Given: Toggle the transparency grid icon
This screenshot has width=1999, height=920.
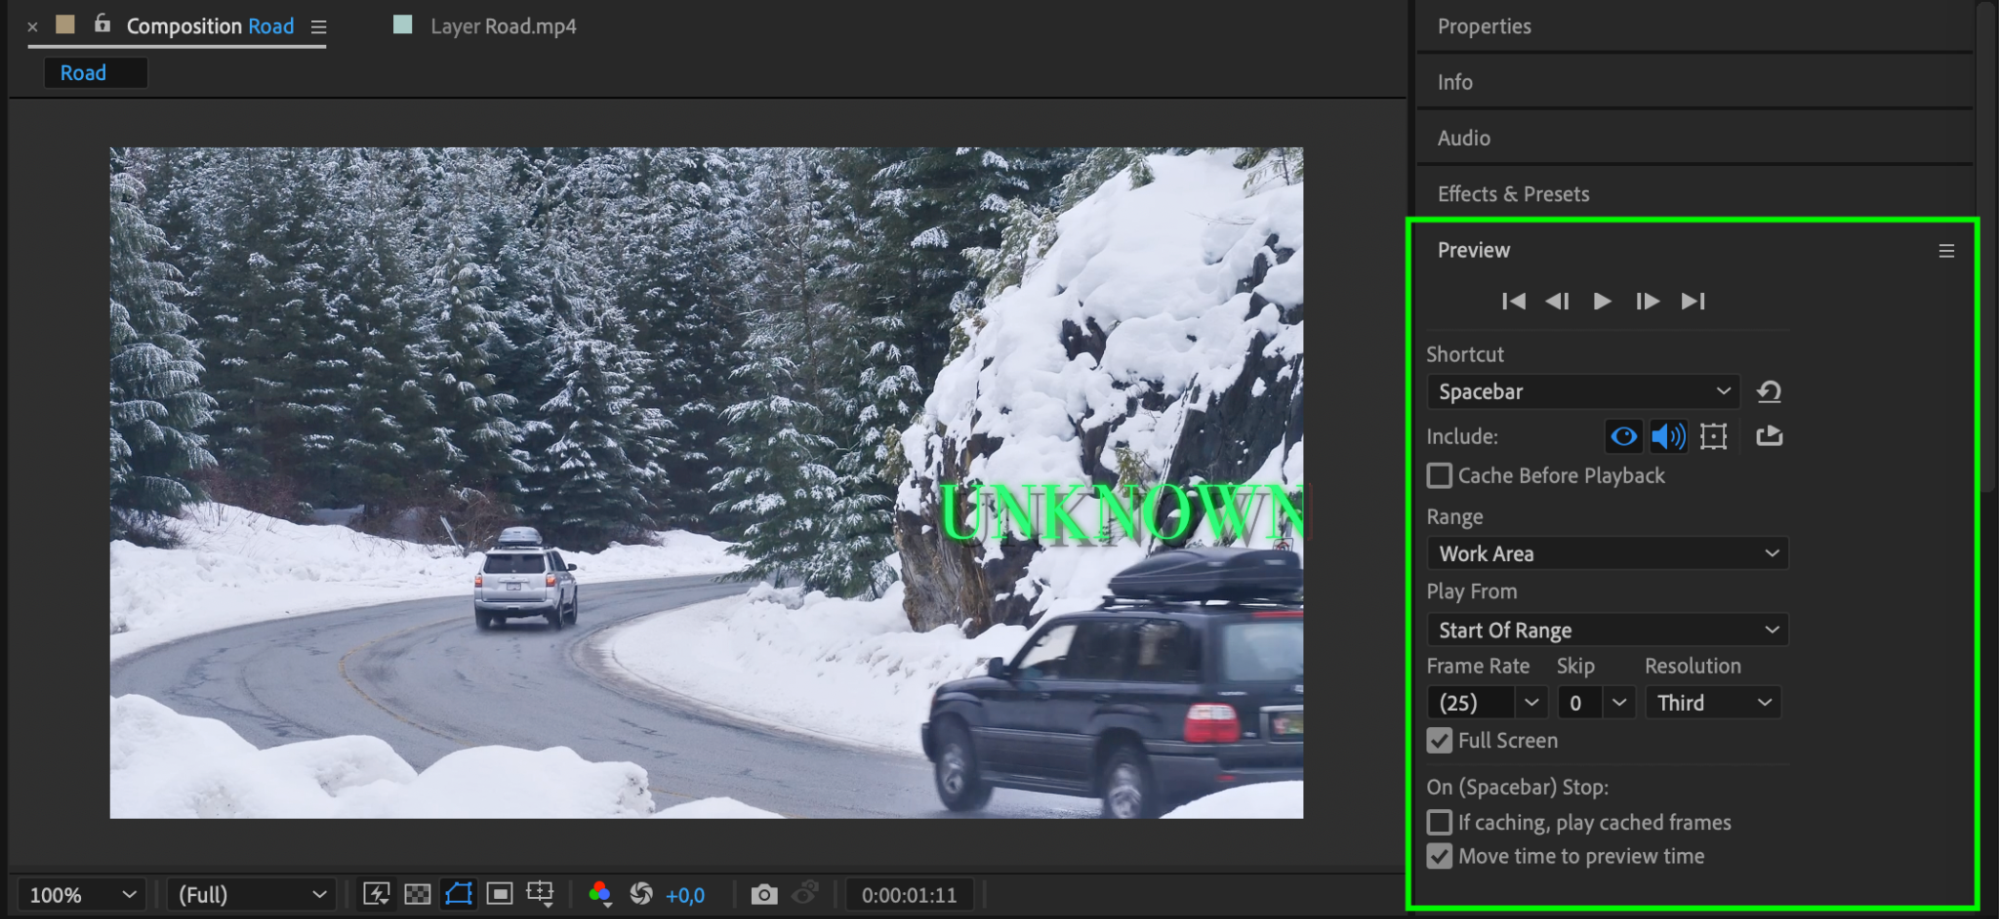Looking at the screenshot, I should click(418, 894).
